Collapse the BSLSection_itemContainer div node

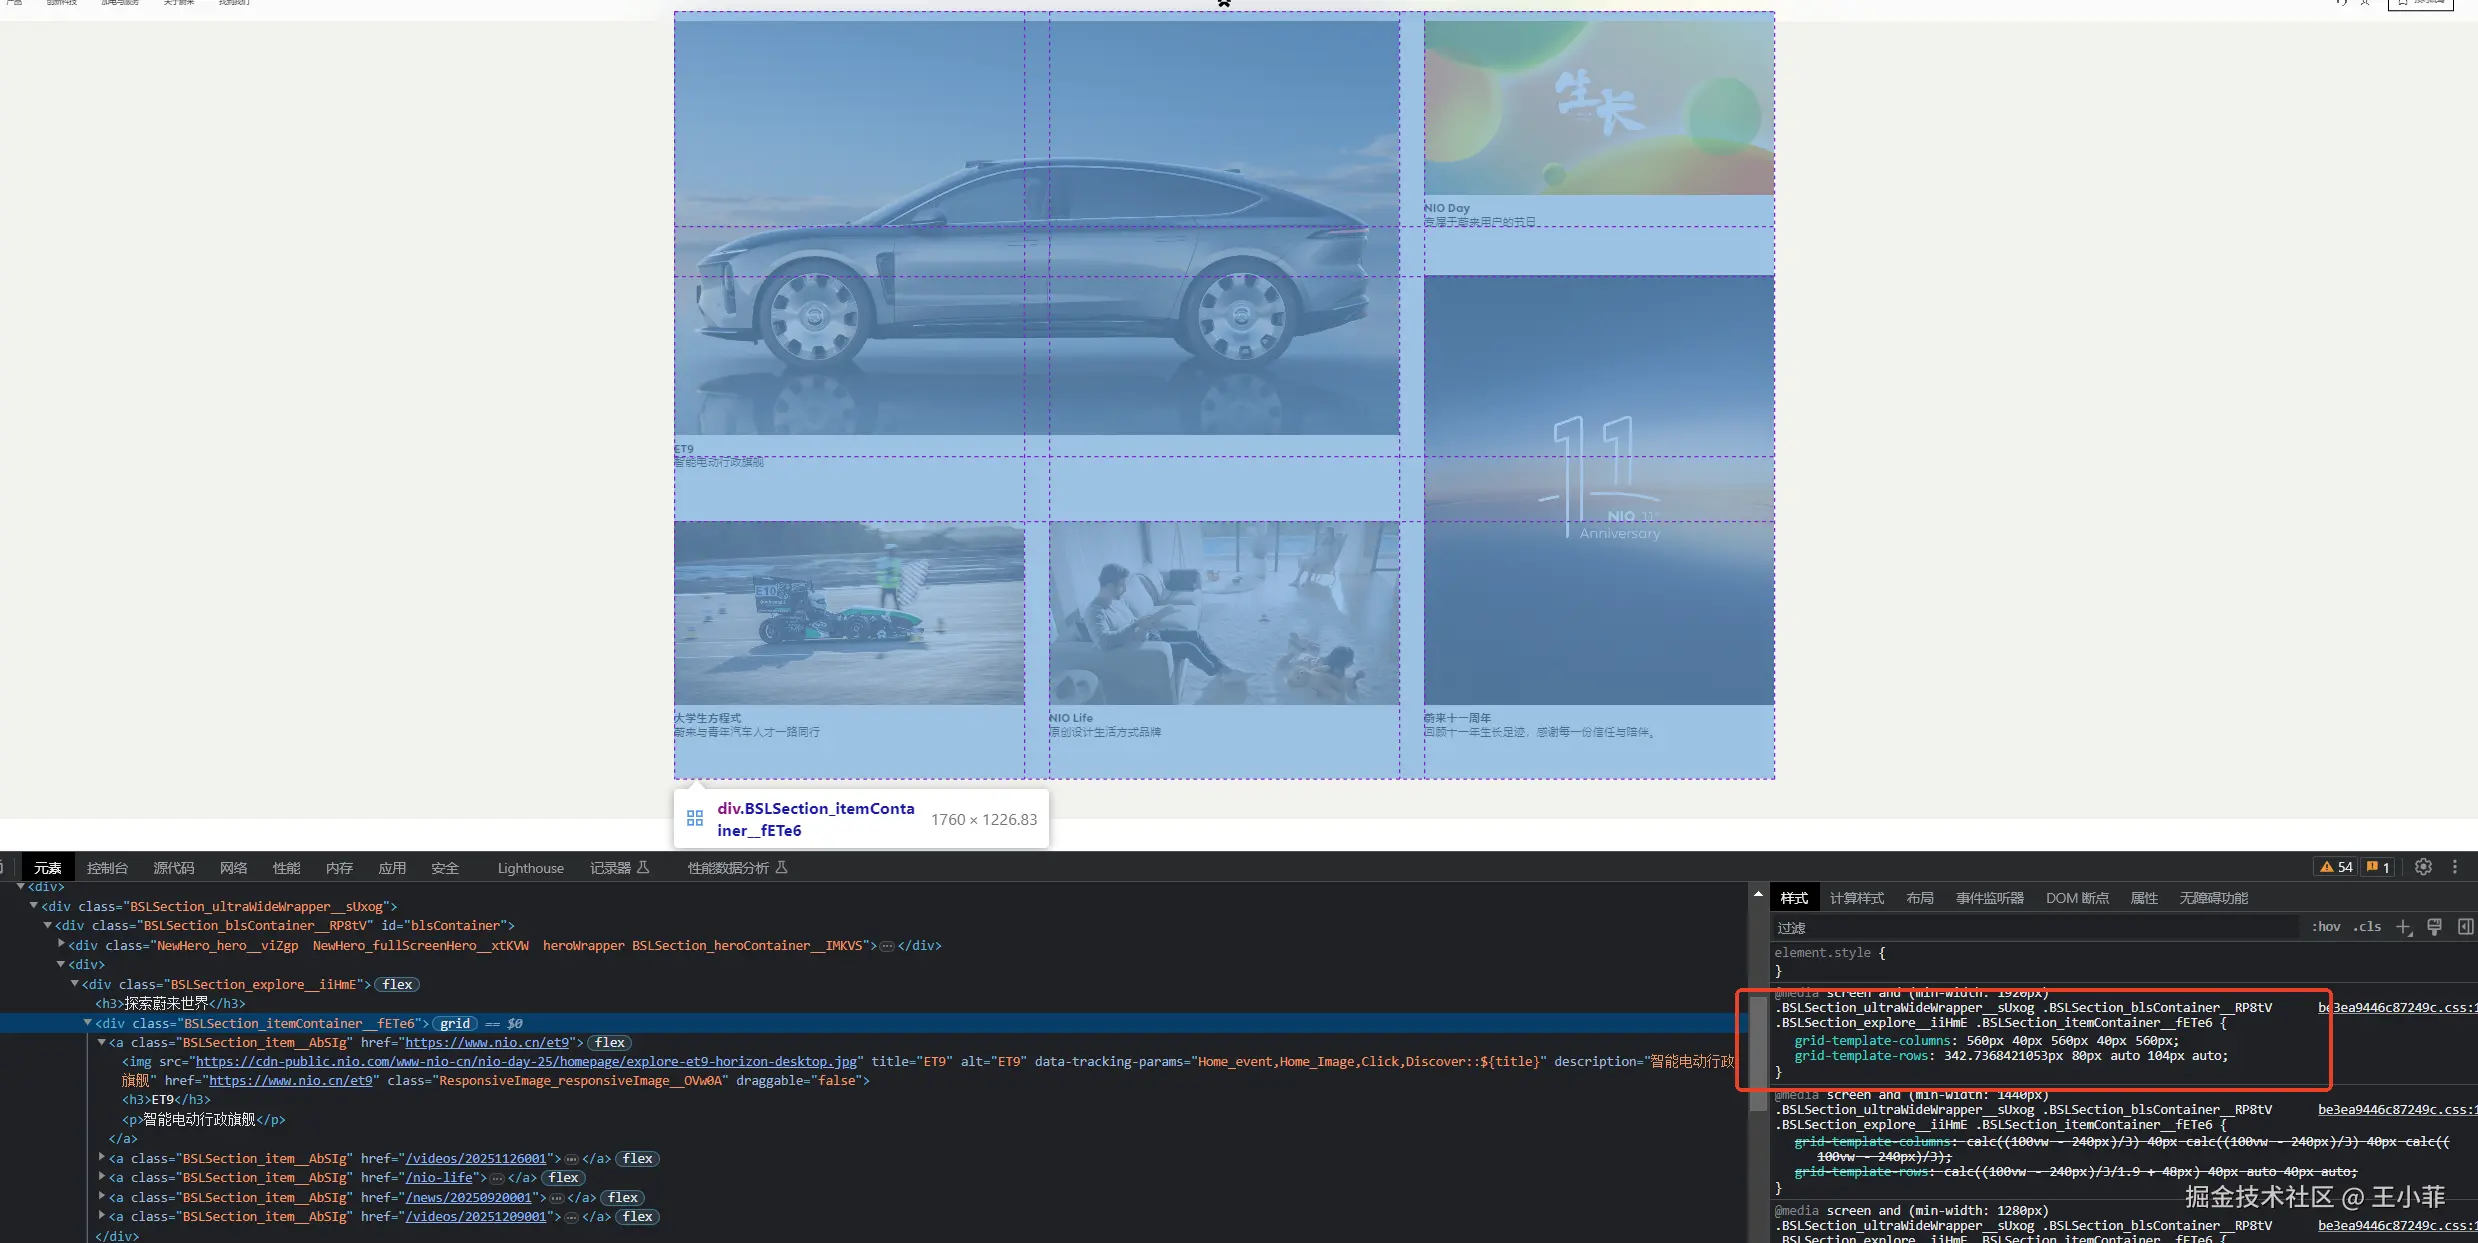88,1023
